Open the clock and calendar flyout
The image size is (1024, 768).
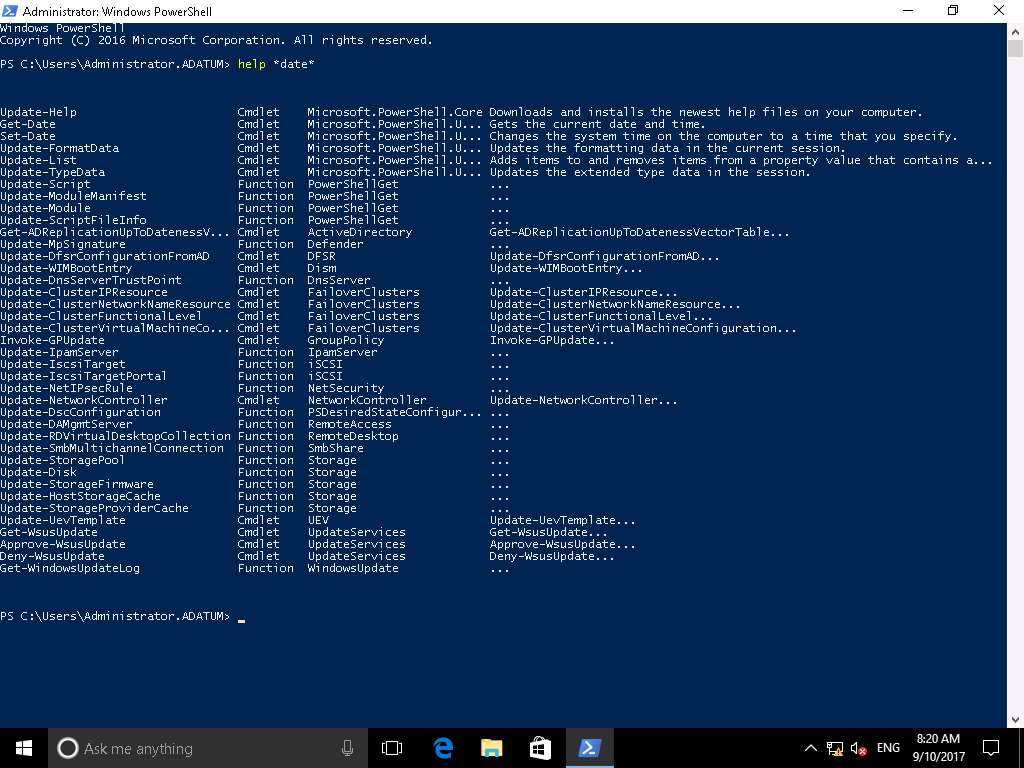pyautogui.click(x=938, y=748)
